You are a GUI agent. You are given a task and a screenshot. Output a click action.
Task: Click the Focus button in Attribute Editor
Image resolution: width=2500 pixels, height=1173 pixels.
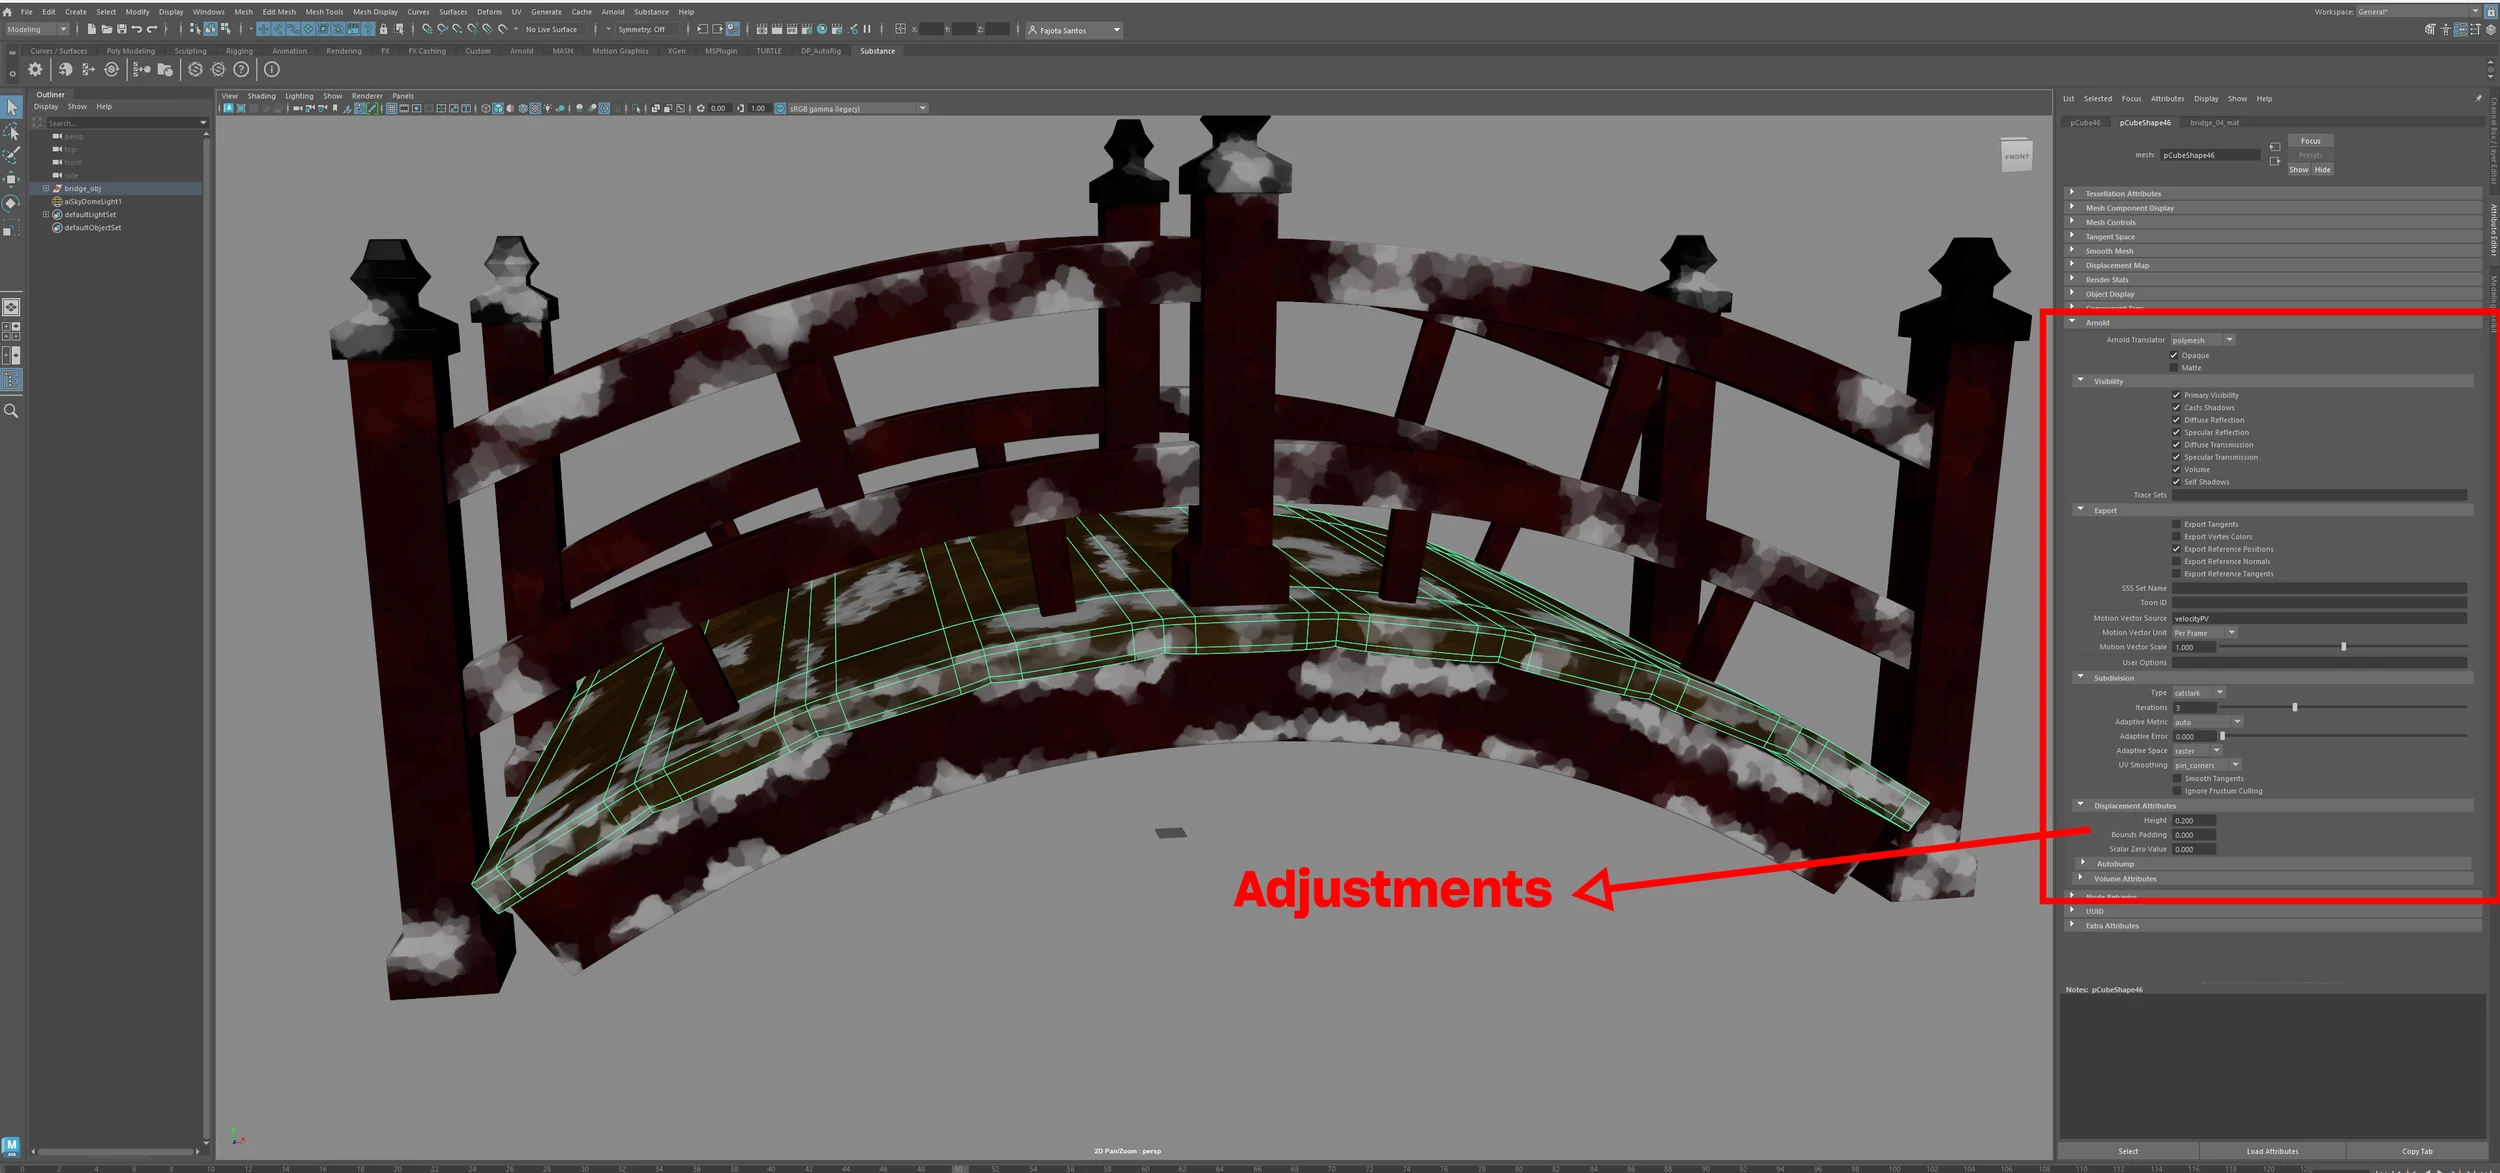point(2310,141)
